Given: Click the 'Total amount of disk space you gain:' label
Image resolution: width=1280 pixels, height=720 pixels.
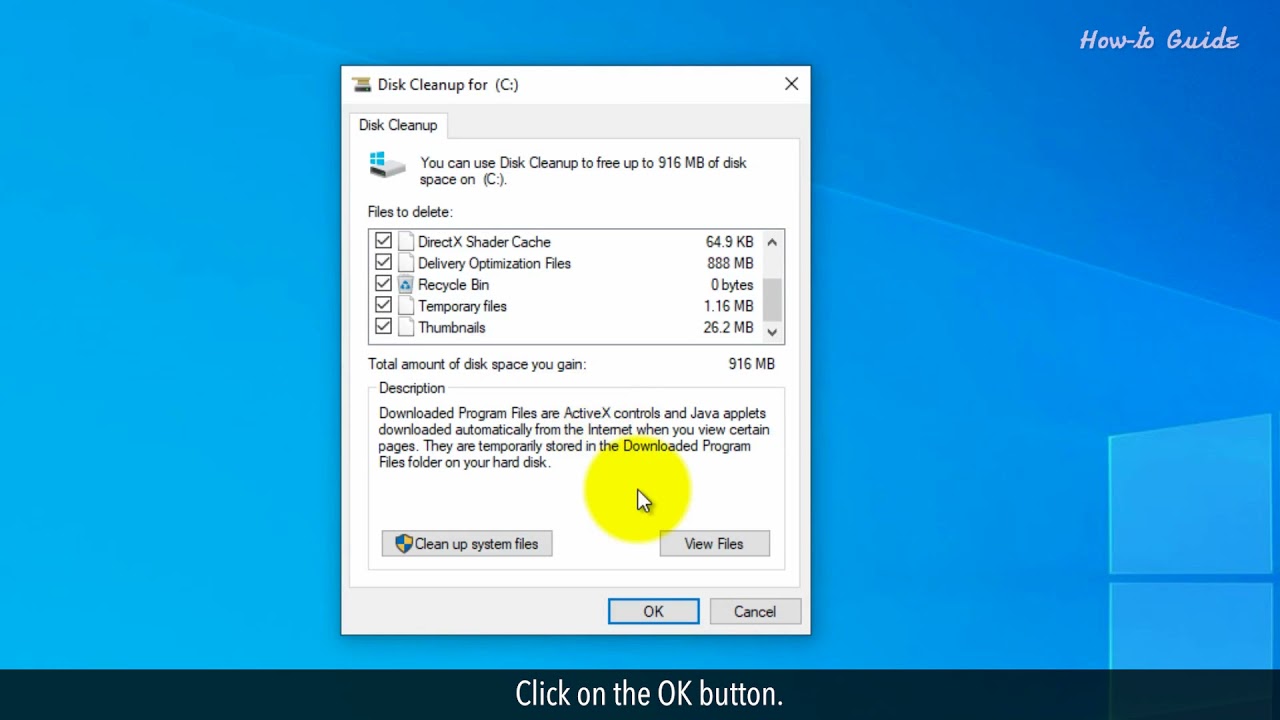Looking at the screenshot, I should click(x=477, y=364).
